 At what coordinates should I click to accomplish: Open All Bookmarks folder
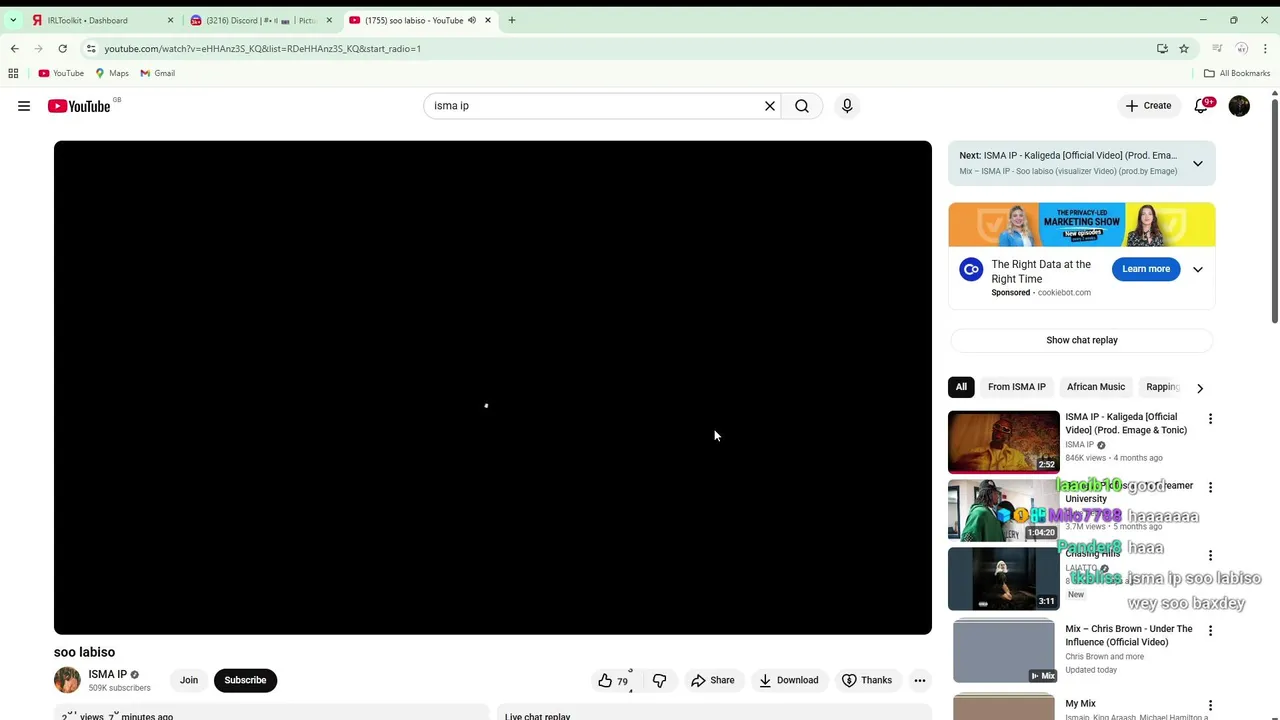1237,73
